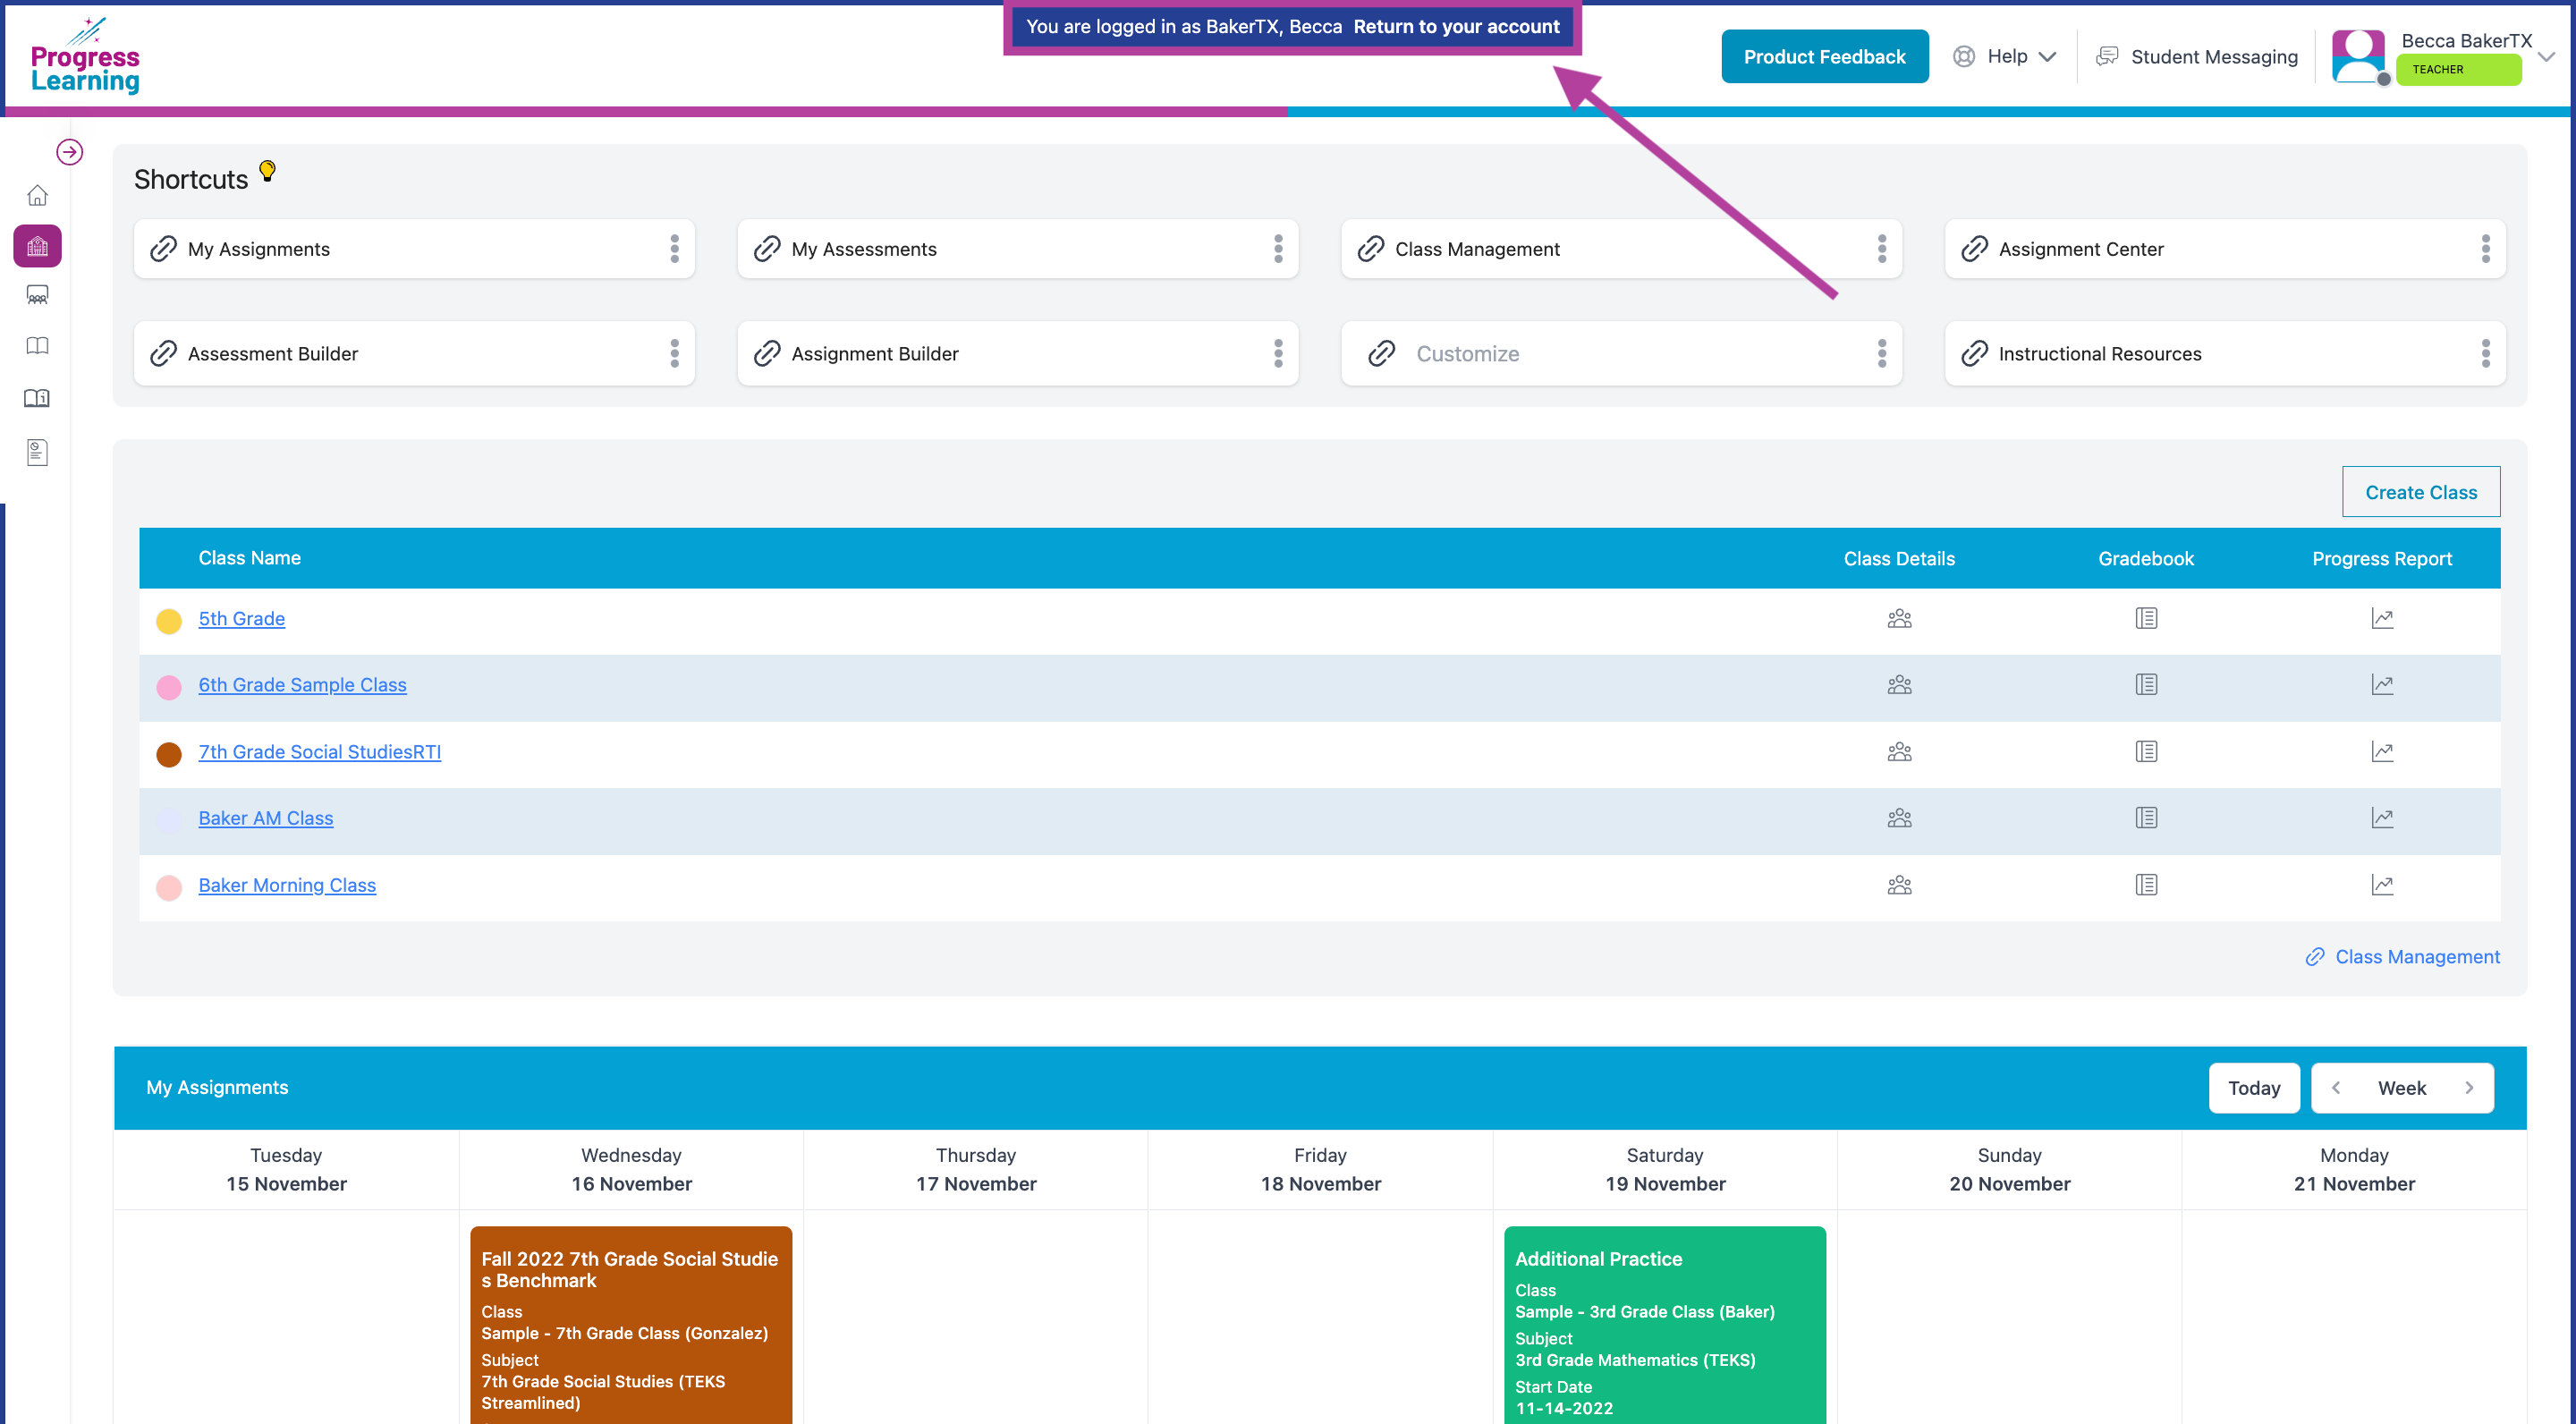2576x1424 pixels.
Task: Open the open book sidebar icon
Action: (x=37, y=346)
